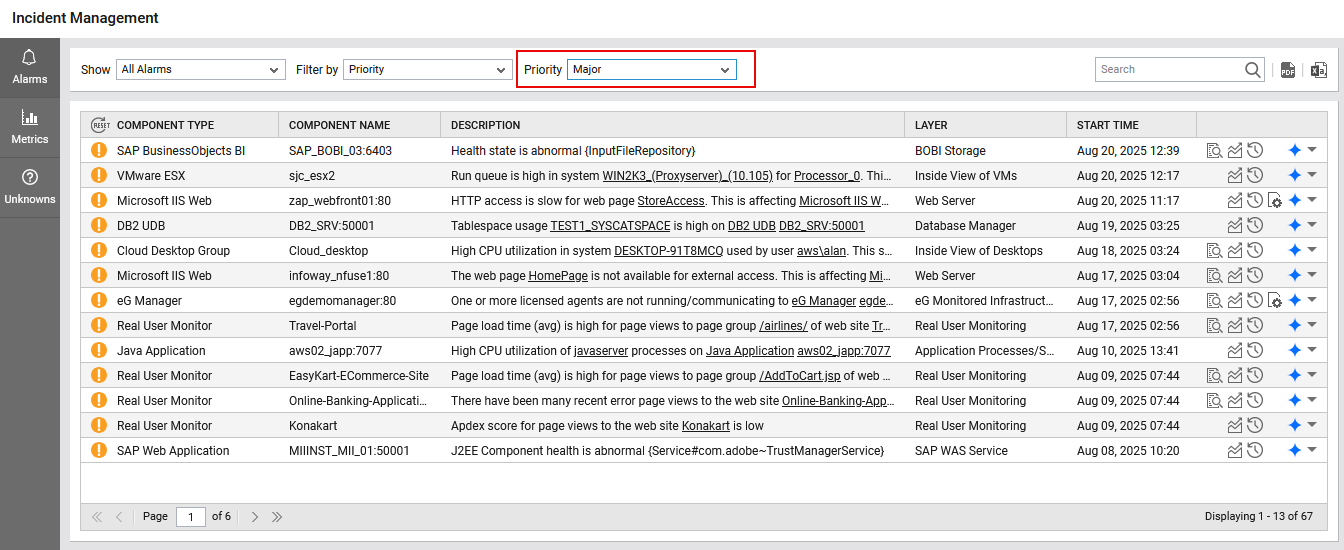Open settings-page icon for zap_webfront01:80 row
This screenshot has width=1344, height=550.
point(1275,201)
